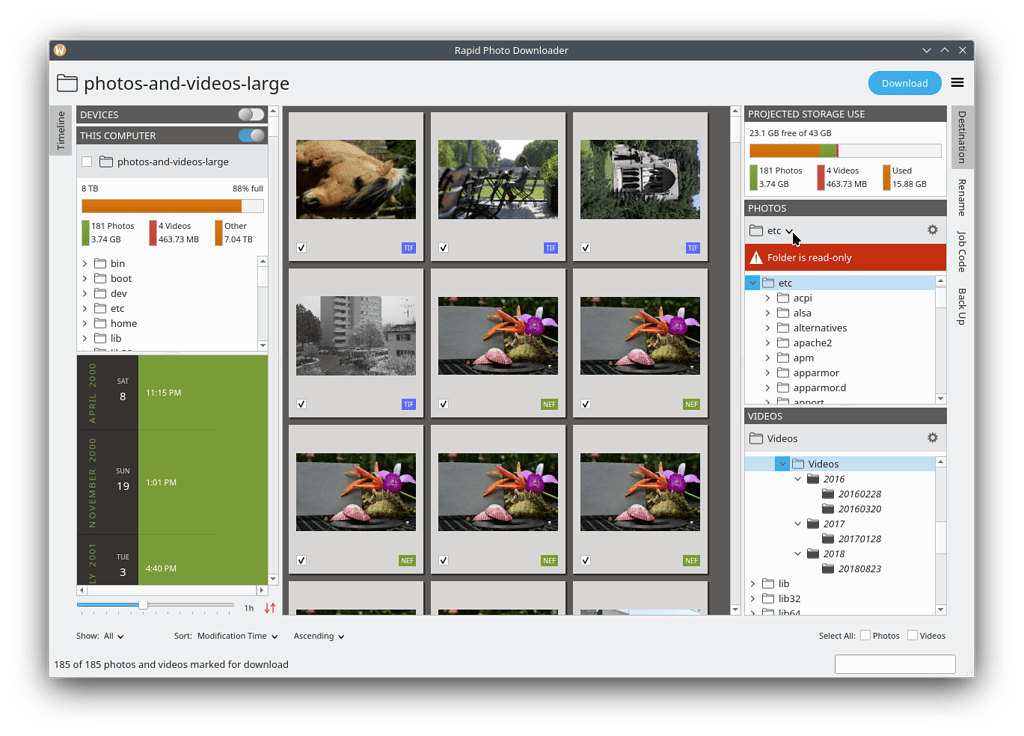
Task: Open the Show: All filter dropdown
Action: 110,636
